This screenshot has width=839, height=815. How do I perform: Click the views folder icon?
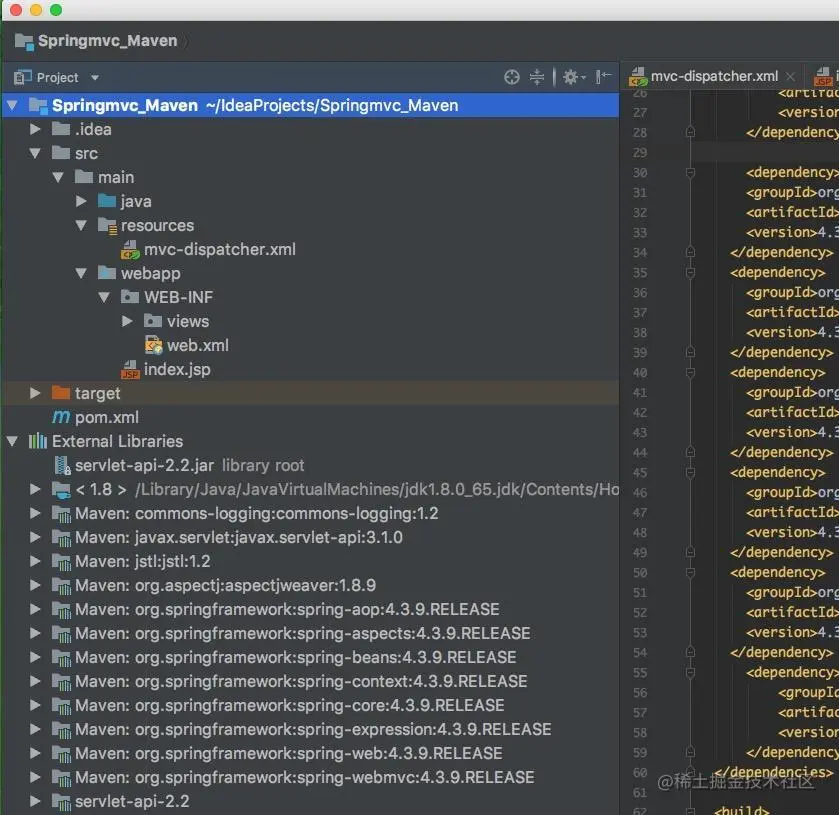click(x=153, y=321)
